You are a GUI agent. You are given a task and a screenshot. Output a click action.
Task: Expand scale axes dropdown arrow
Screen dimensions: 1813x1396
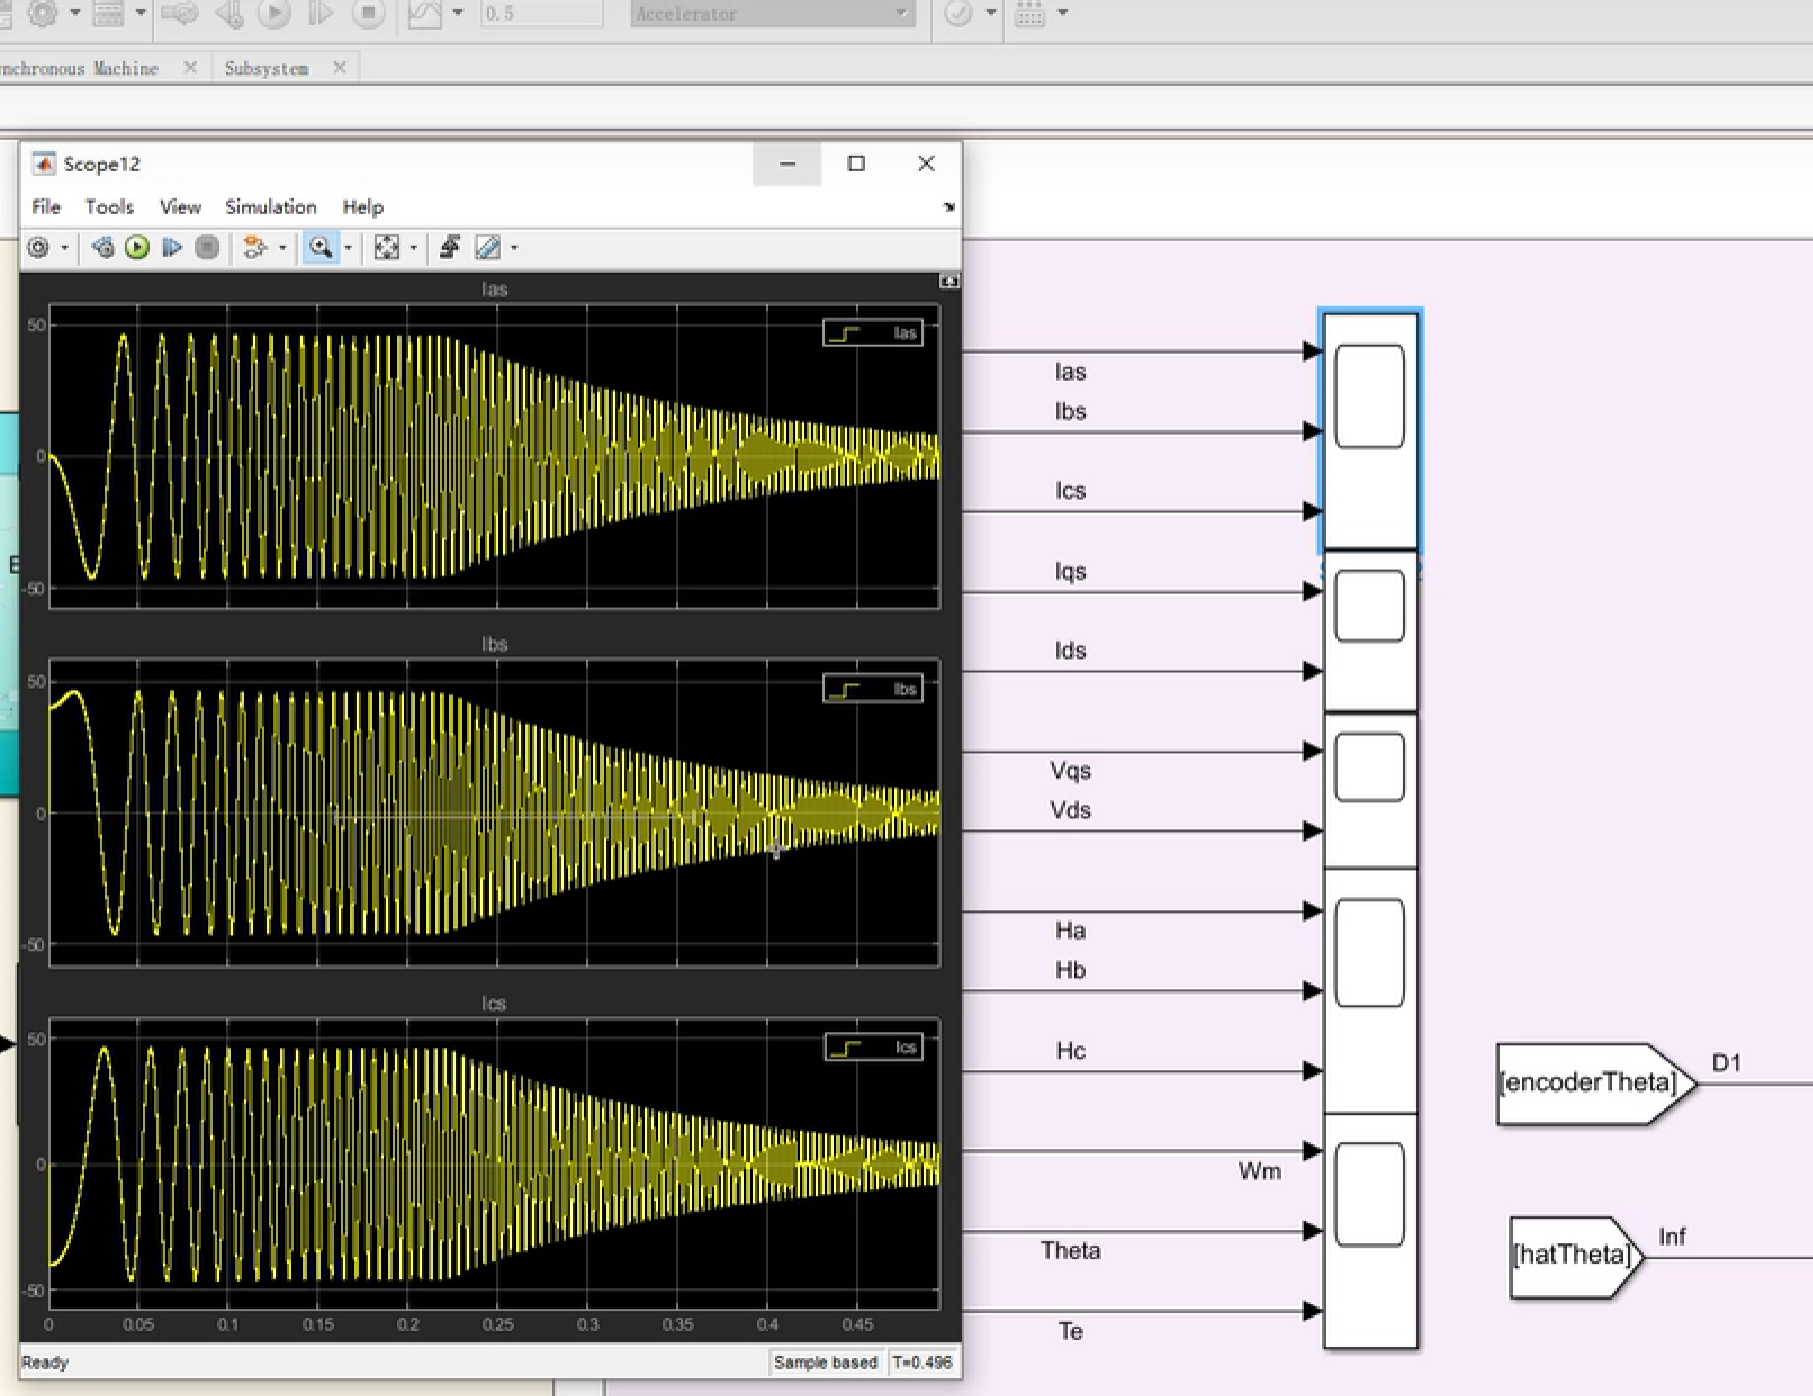[413, 247]
